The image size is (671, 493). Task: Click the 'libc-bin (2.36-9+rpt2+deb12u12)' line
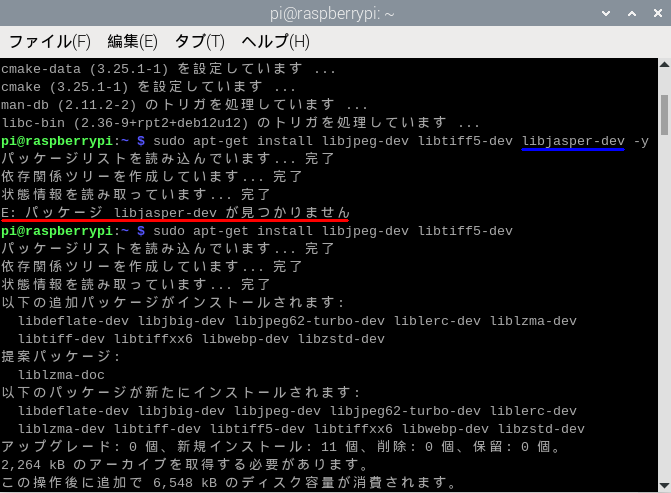click(240, 123)
